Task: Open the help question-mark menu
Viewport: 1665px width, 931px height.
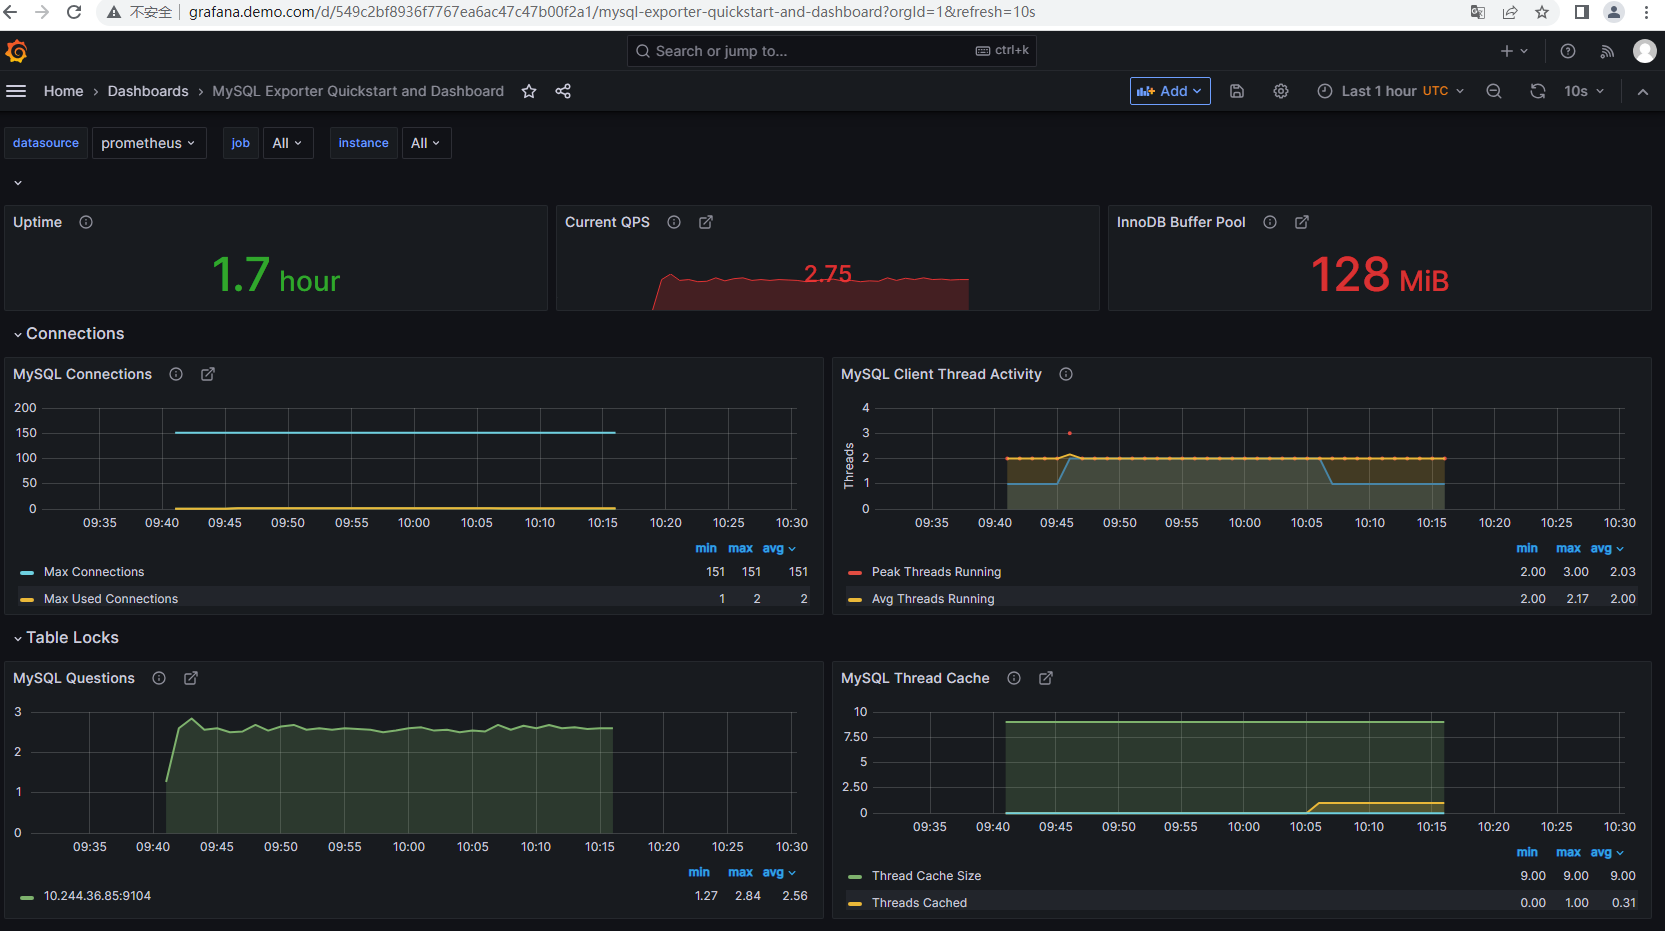Action: coord(1568,51)
